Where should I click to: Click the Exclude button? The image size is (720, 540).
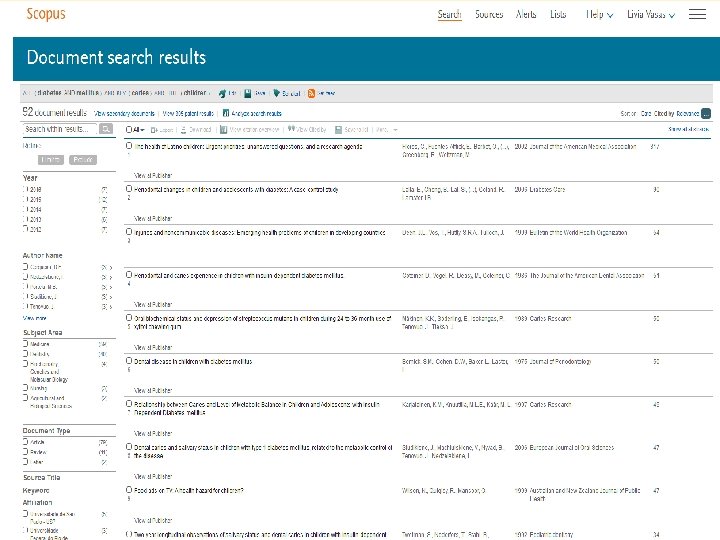coord(83,160)
